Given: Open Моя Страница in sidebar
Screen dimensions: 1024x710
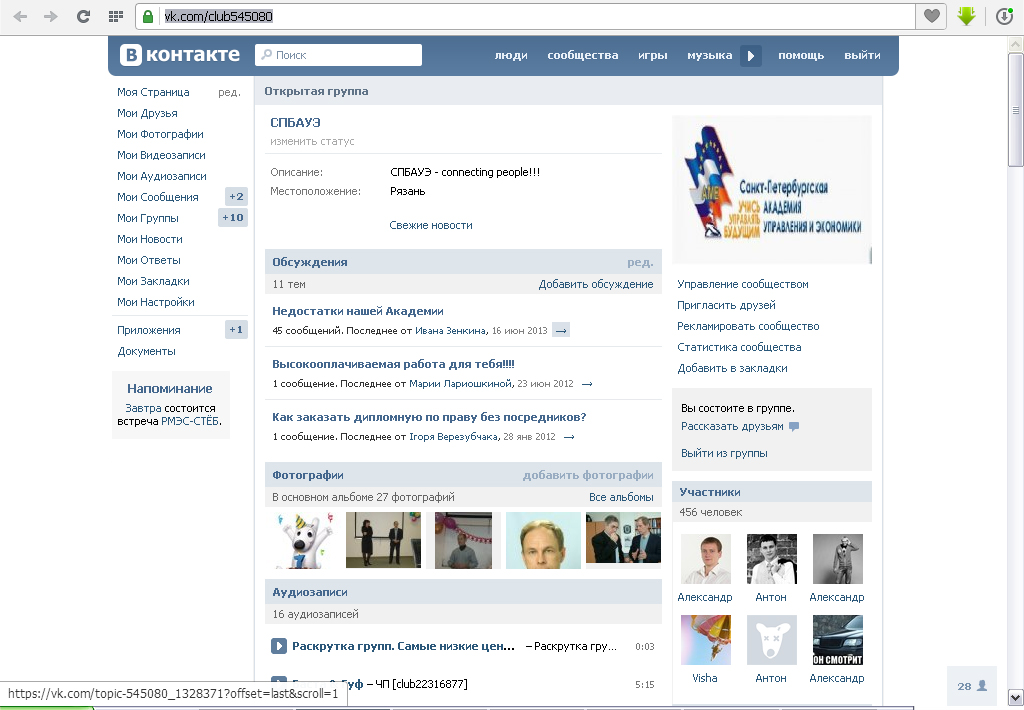Looking at the screenshot, I should [x=153, y=92].
